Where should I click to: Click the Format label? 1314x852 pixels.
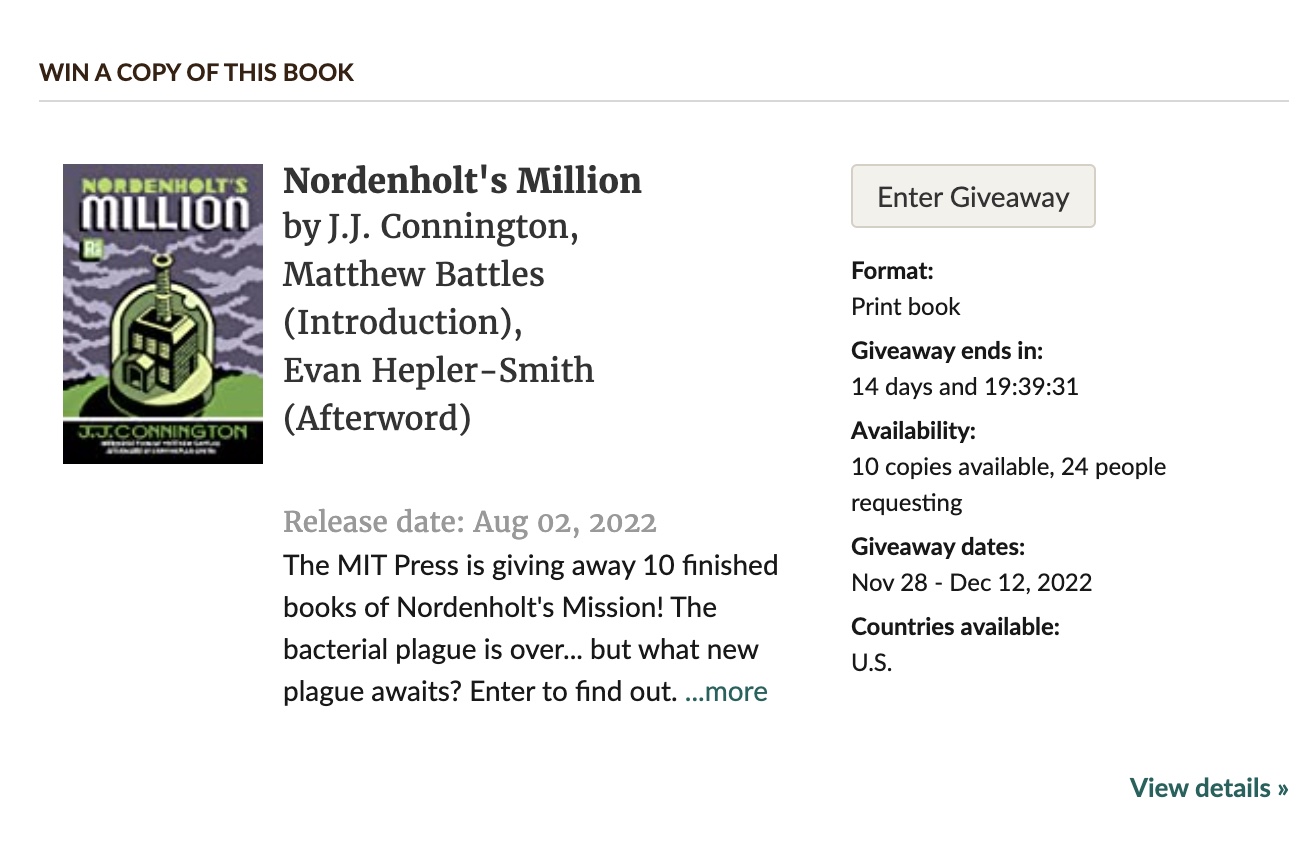(892, 271)
